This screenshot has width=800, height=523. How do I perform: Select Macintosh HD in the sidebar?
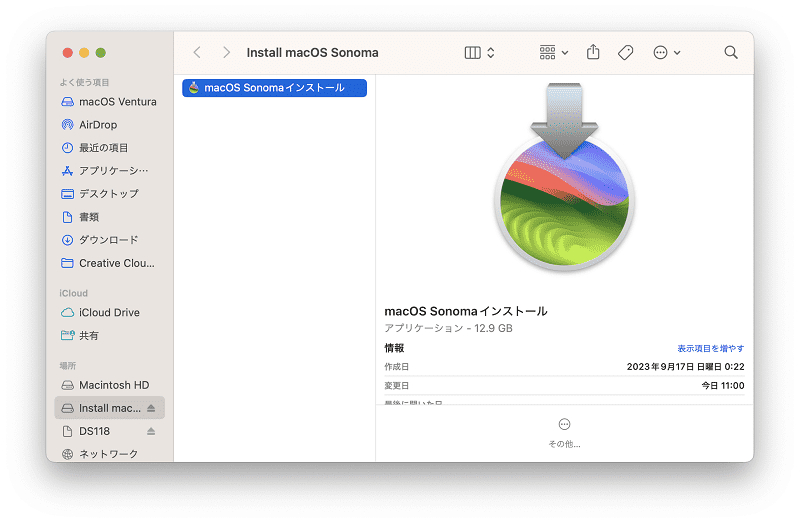(109, 385)
